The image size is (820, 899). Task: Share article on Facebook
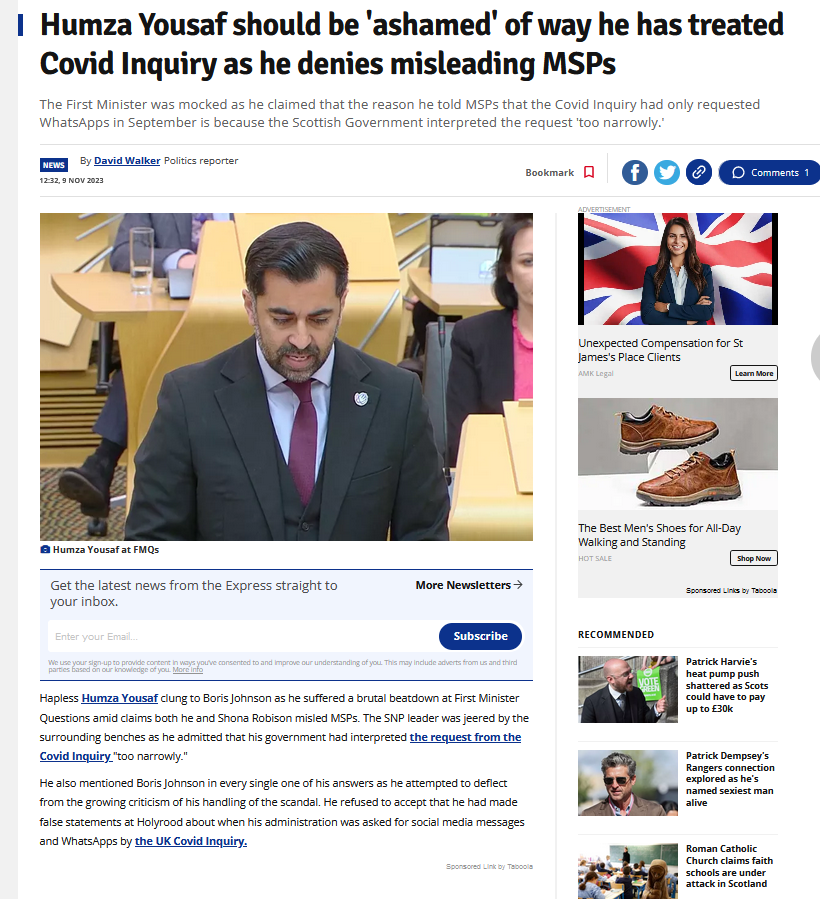(x=634, y=172)
